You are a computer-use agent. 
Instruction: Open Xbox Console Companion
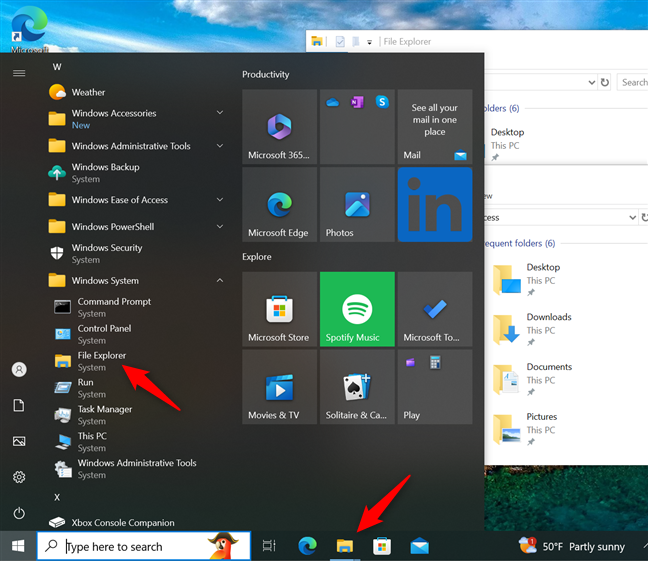[x=136, y=523]
